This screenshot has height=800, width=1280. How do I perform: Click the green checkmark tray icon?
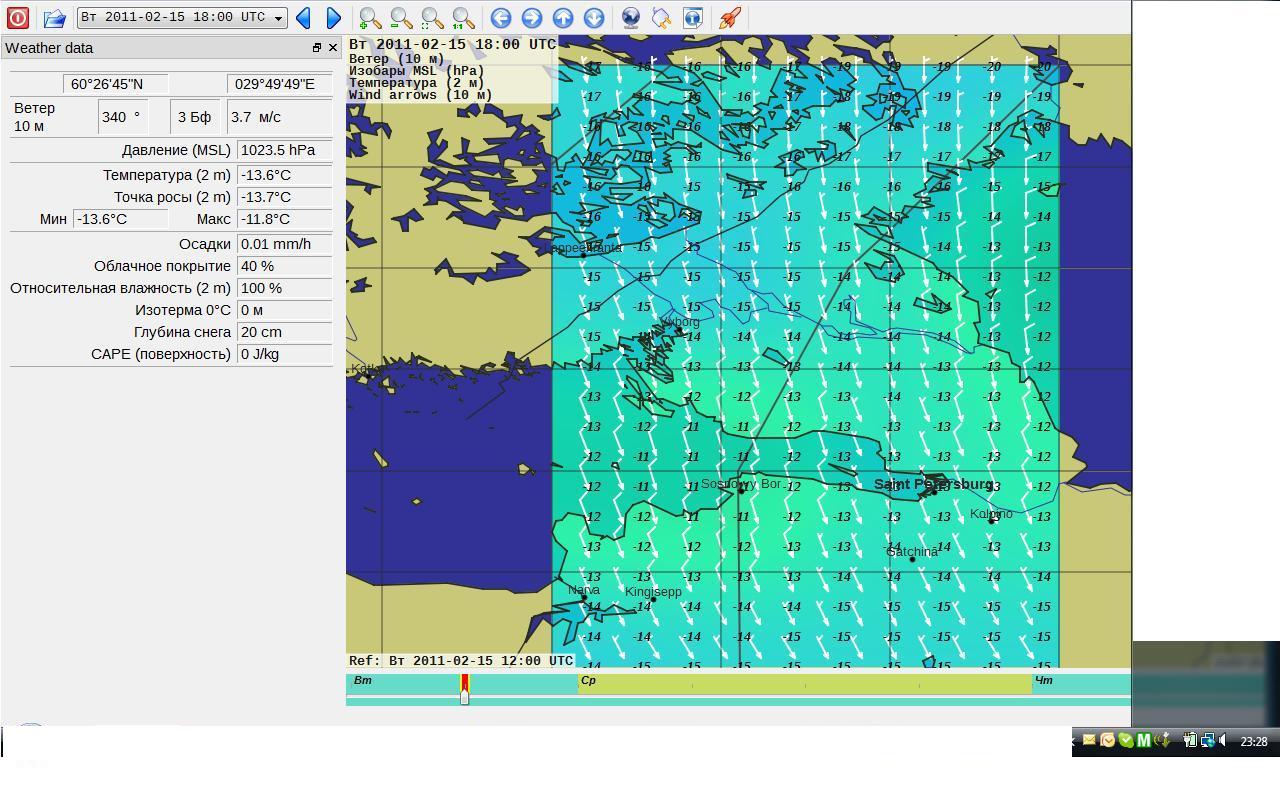pyautogui.click(x=1126, y=741)
